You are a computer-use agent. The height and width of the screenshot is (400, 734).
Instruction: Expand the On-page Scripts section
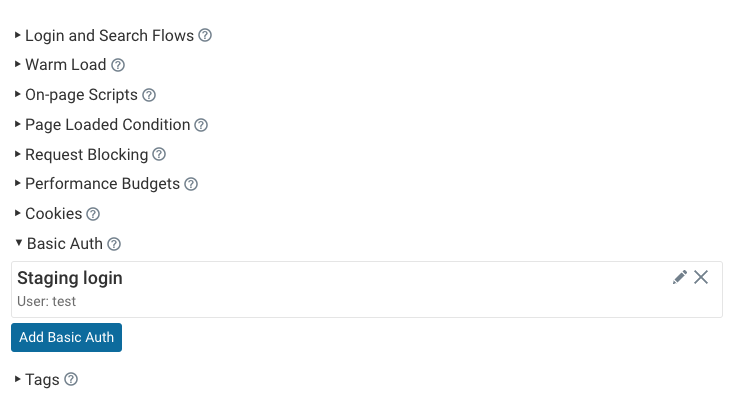coord(81,95)
